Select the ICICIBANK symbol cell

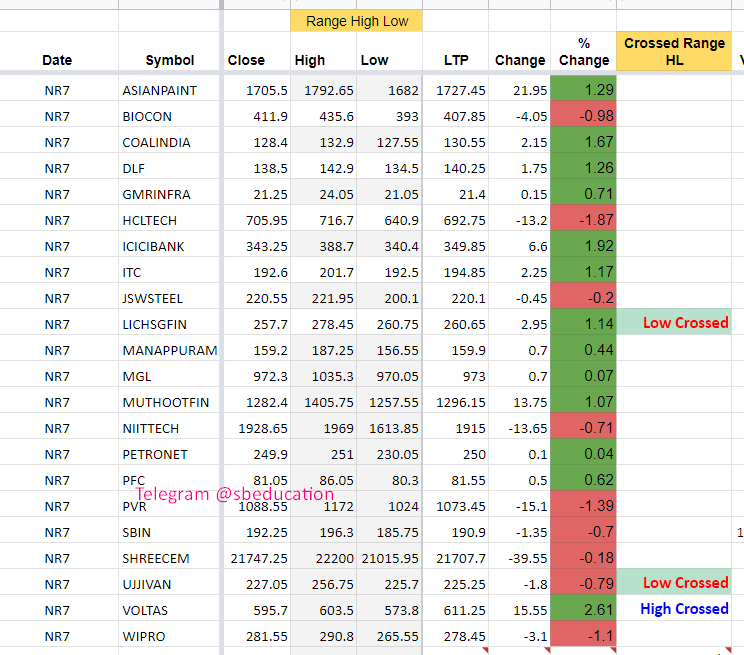click(169, 246)
